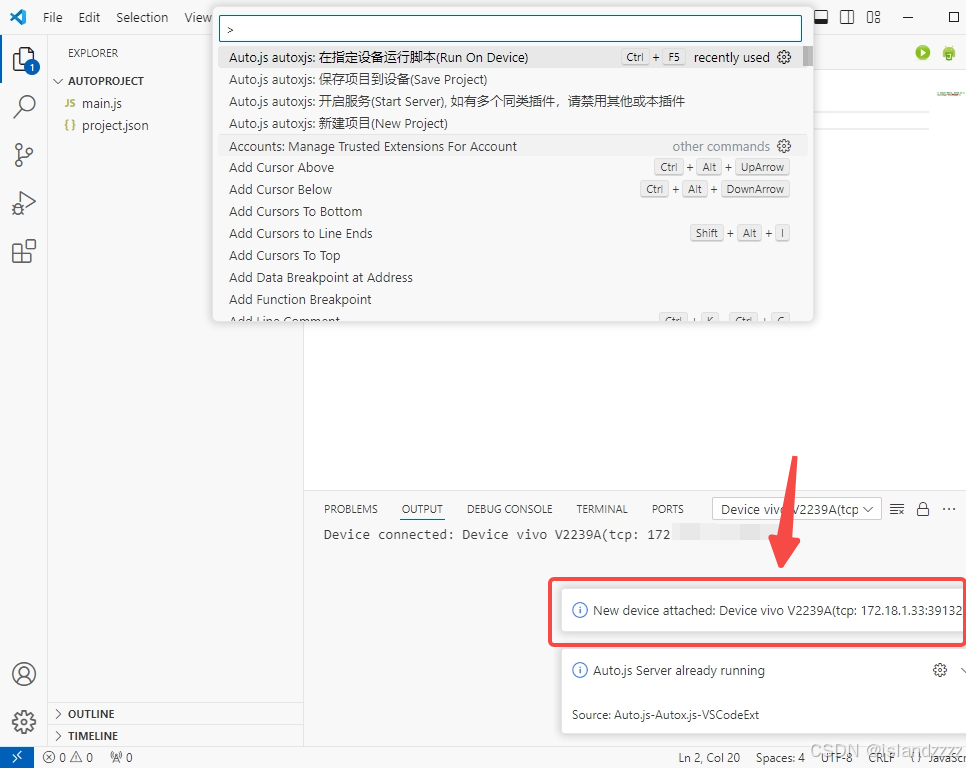The width and height of the screenshot is (966, 768).
Task: Click the remote window status bar icon
Action: tap(17, 758)
